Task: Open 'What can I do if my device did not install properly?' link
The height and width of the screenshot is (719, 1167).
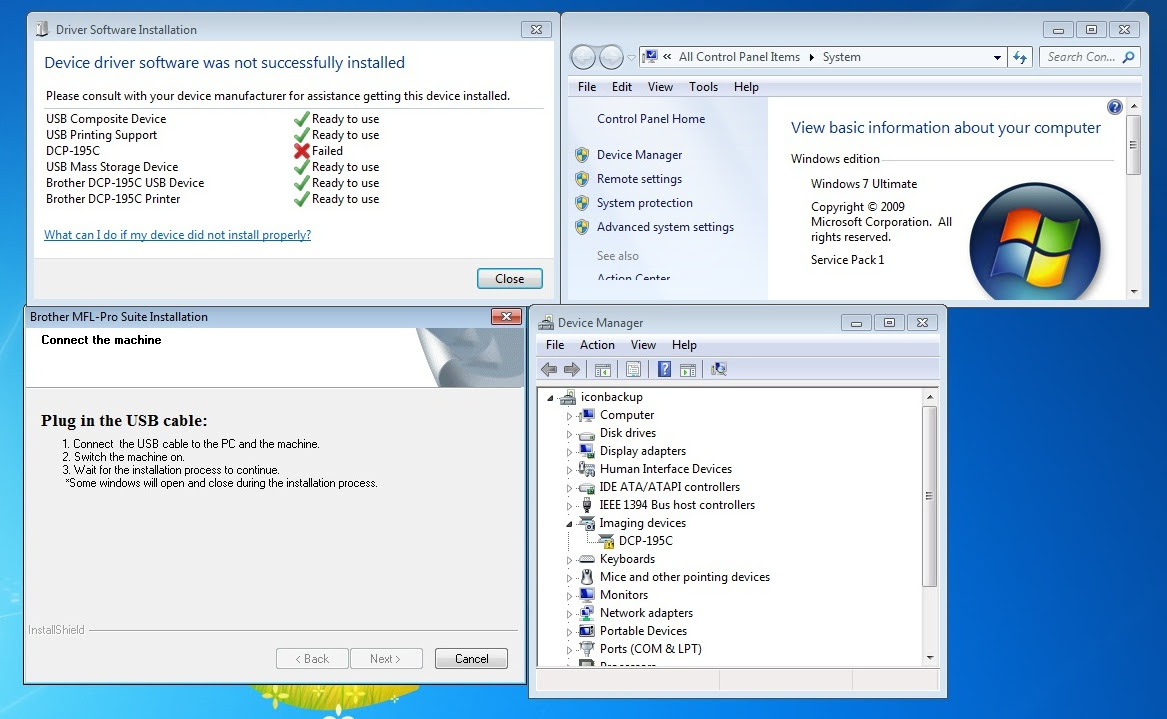Action: point(177,234)
